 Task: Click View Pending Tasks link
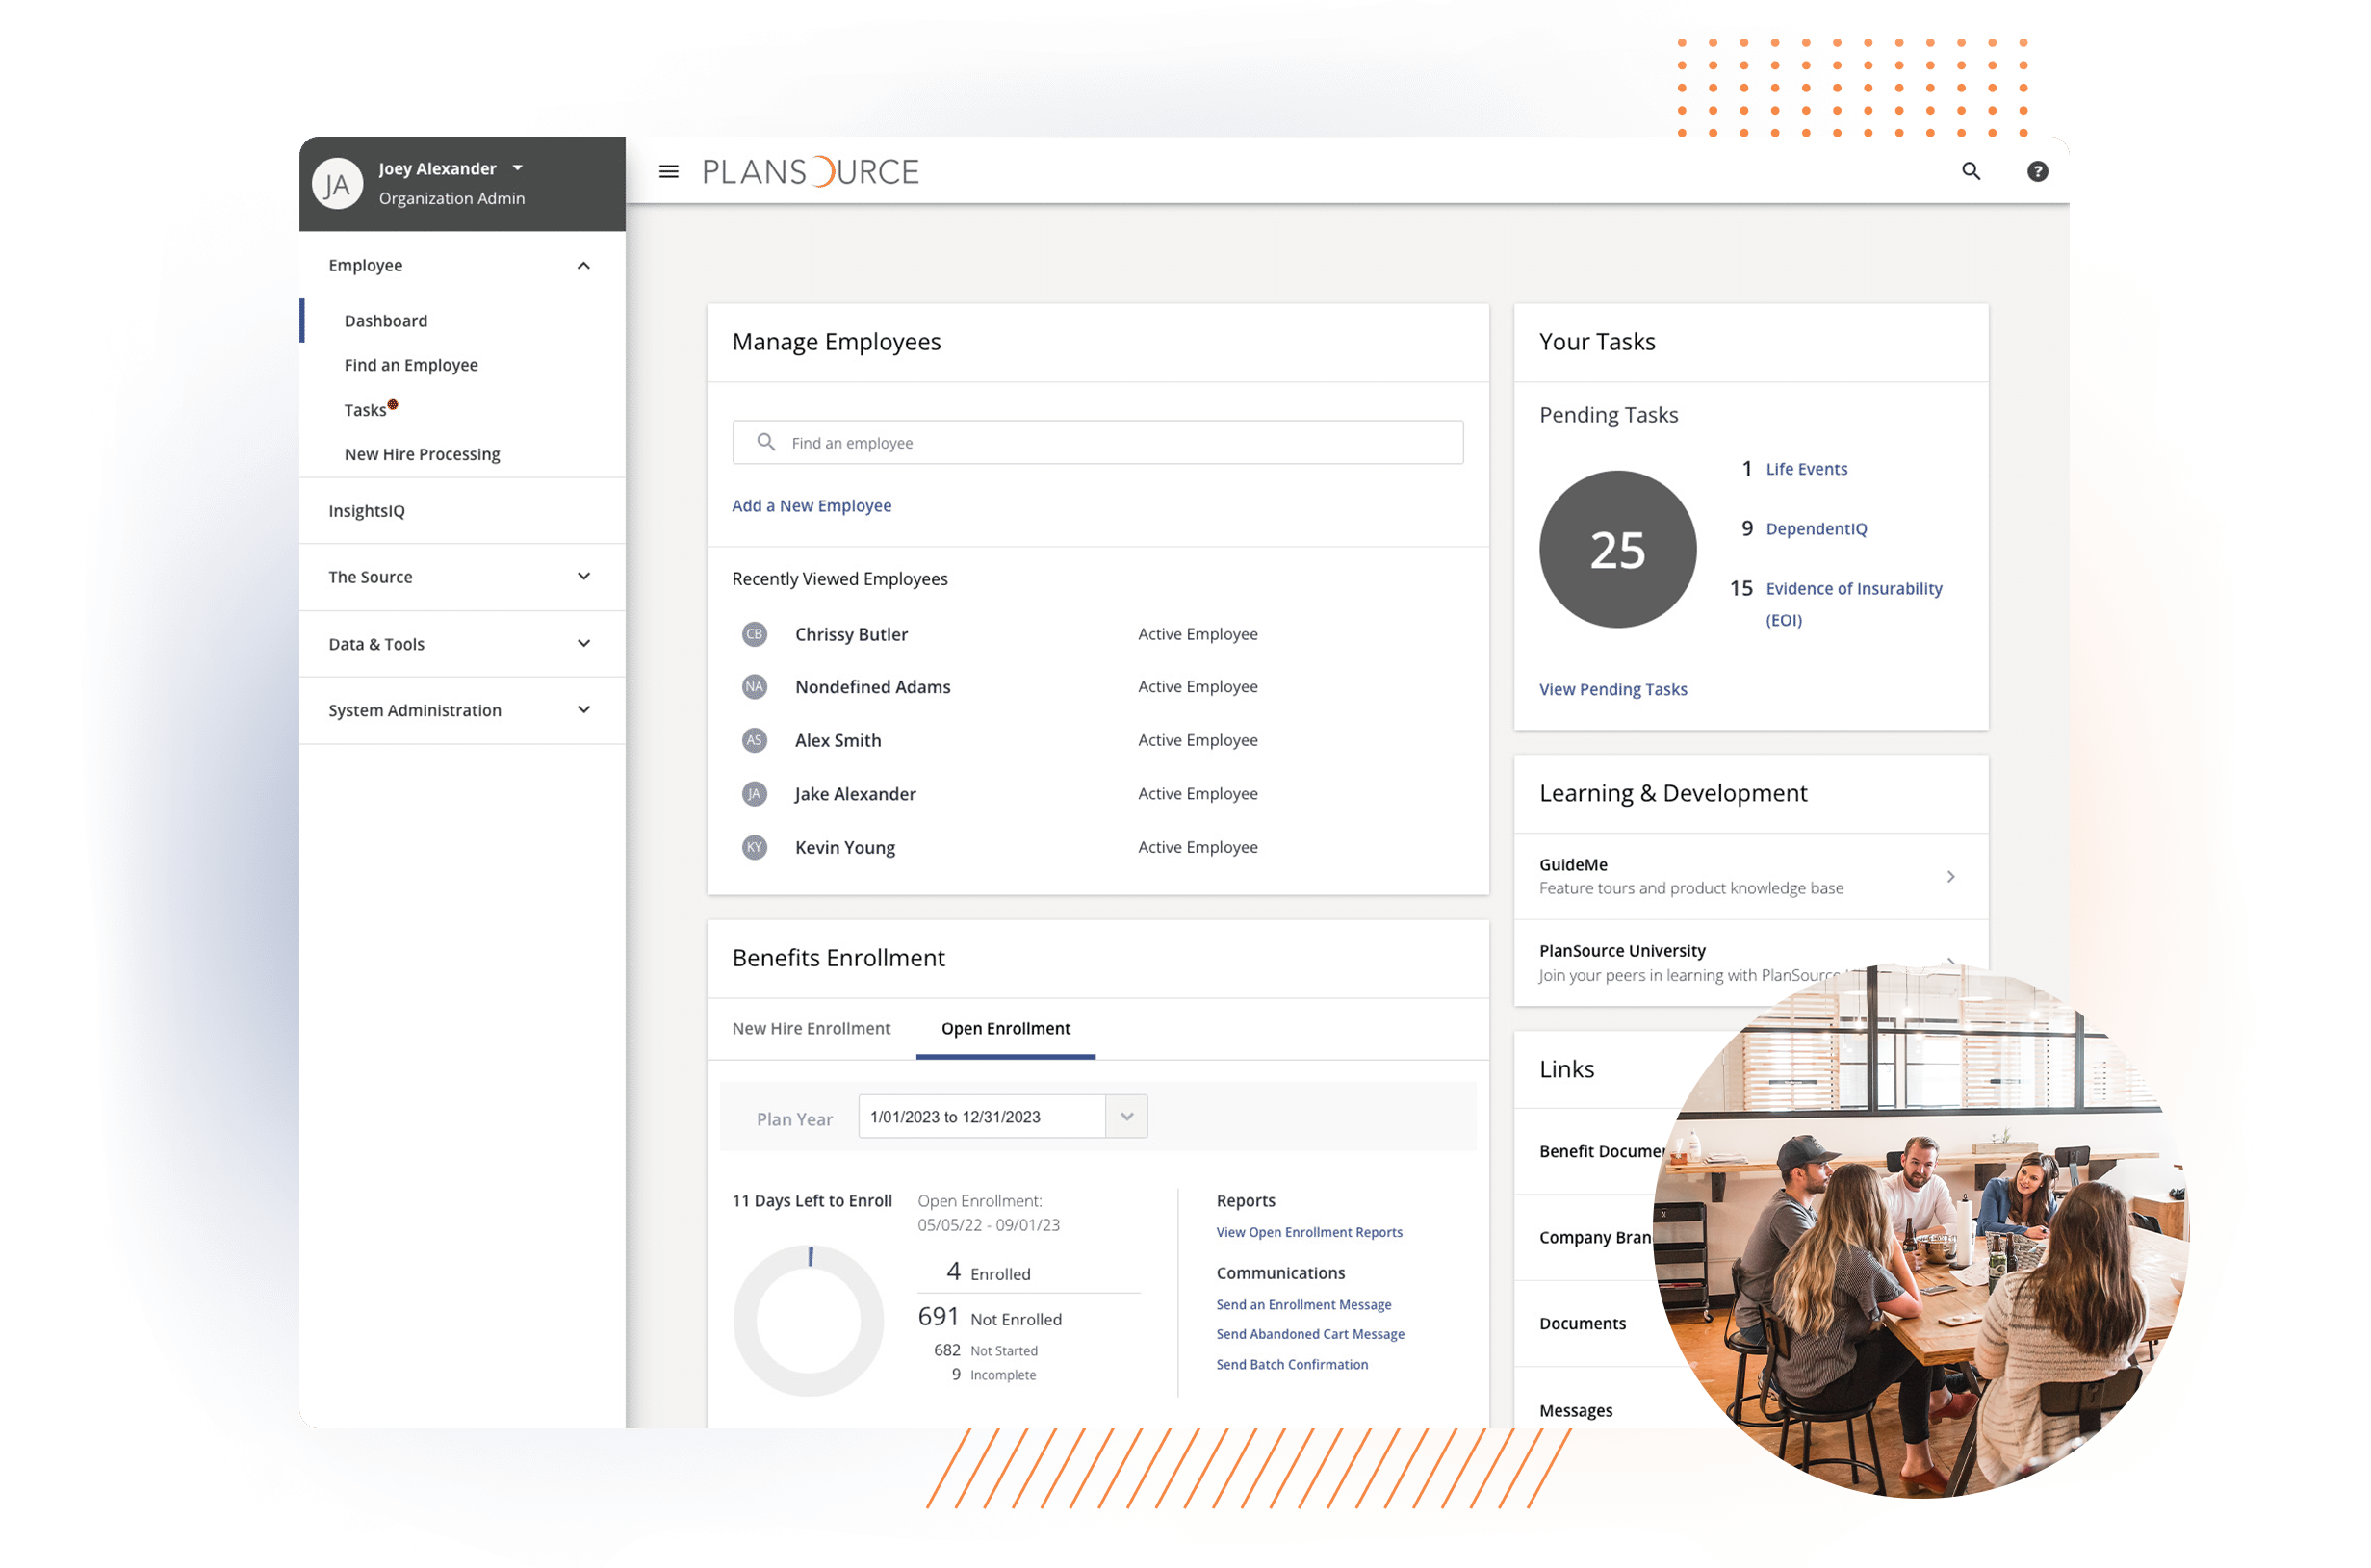[x=1613, y=690]
